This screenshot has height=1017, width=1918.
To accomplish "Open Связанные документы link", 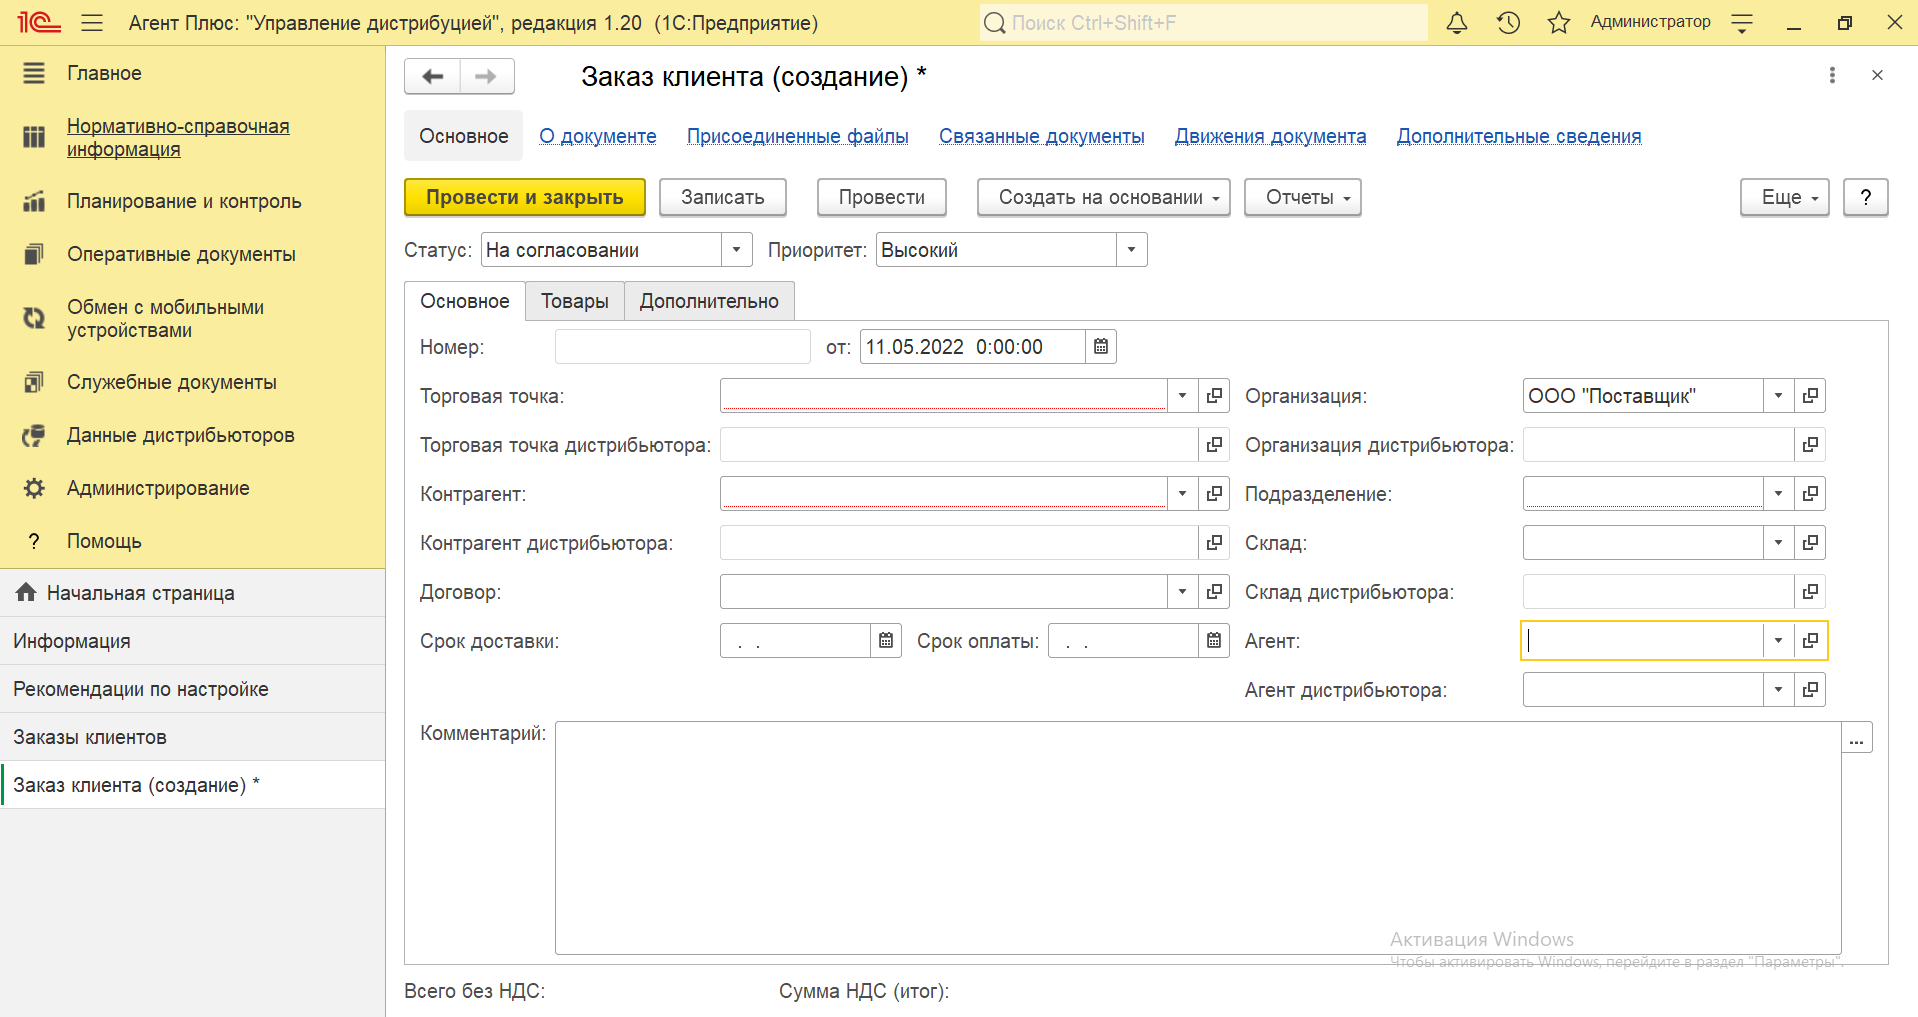I will [x=1042, y=136].
